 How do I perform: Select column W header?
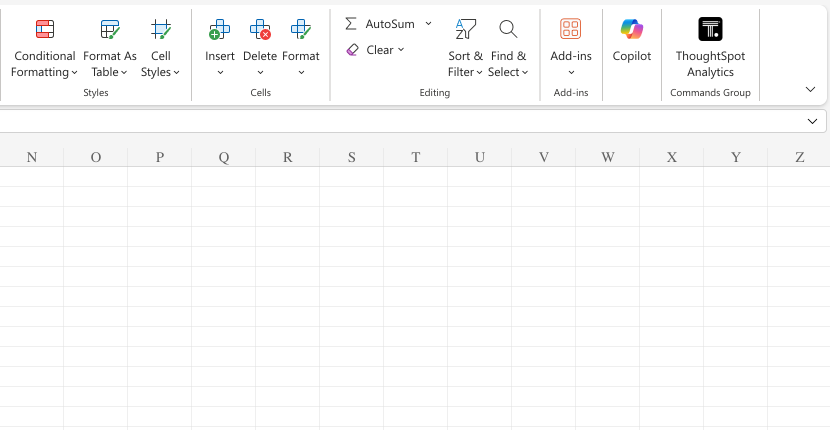click(x=608, y=157)
